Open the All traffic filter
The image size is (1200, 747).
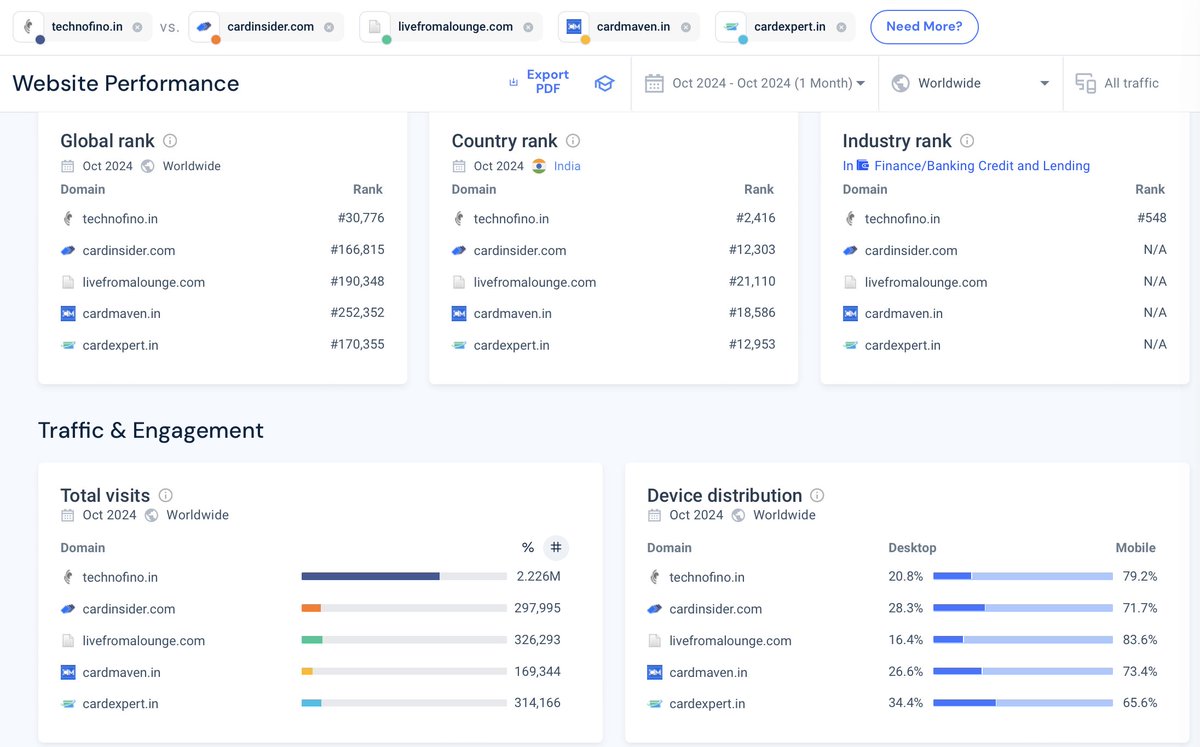[x=1117, y=83]
